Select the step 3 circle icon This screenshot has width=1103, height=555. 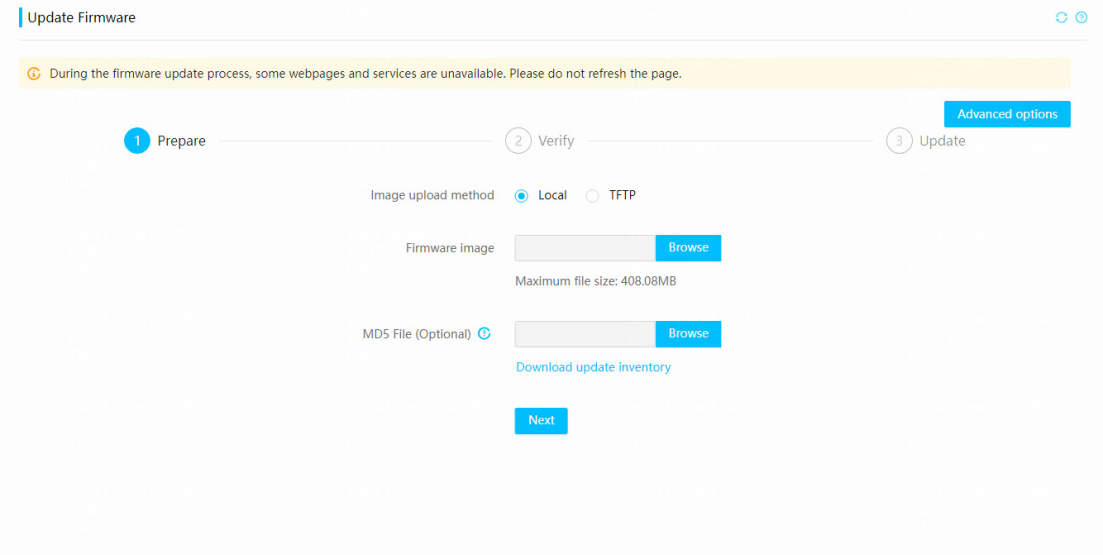click(x=899, y=141)
